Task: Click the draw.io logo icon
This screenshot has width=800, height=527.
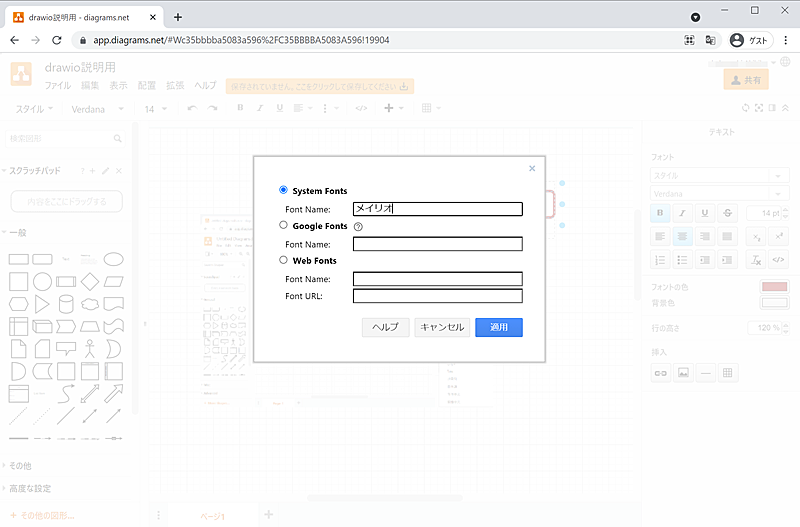Action: tap(22, 75)
